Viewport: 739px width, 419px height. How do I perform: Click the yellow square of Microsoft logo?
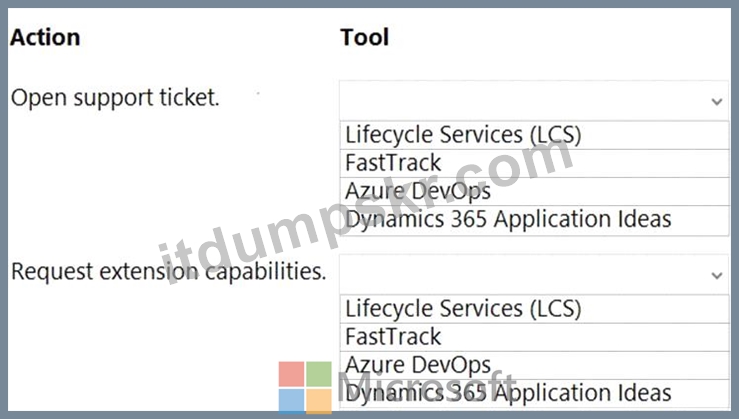point(319,402)
